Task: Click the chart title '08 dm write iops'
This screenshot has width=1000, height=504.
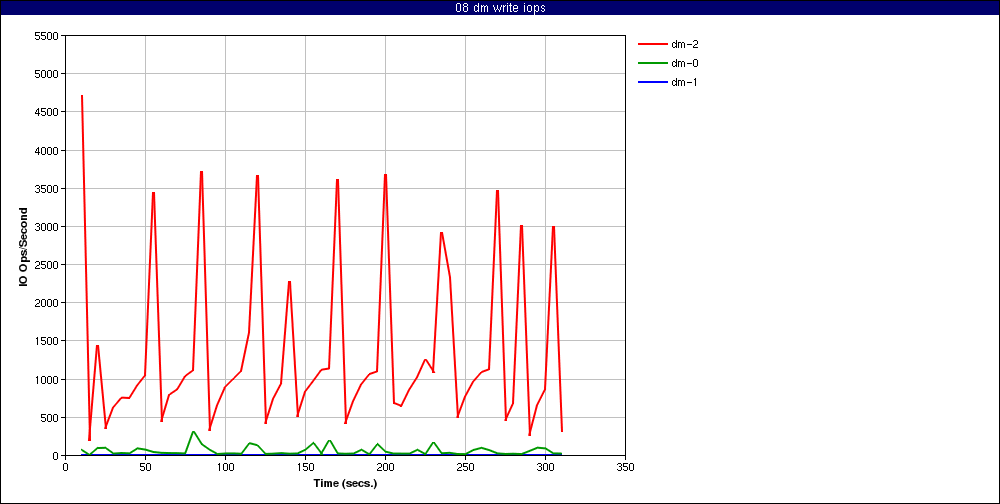Action: [500, 8]
